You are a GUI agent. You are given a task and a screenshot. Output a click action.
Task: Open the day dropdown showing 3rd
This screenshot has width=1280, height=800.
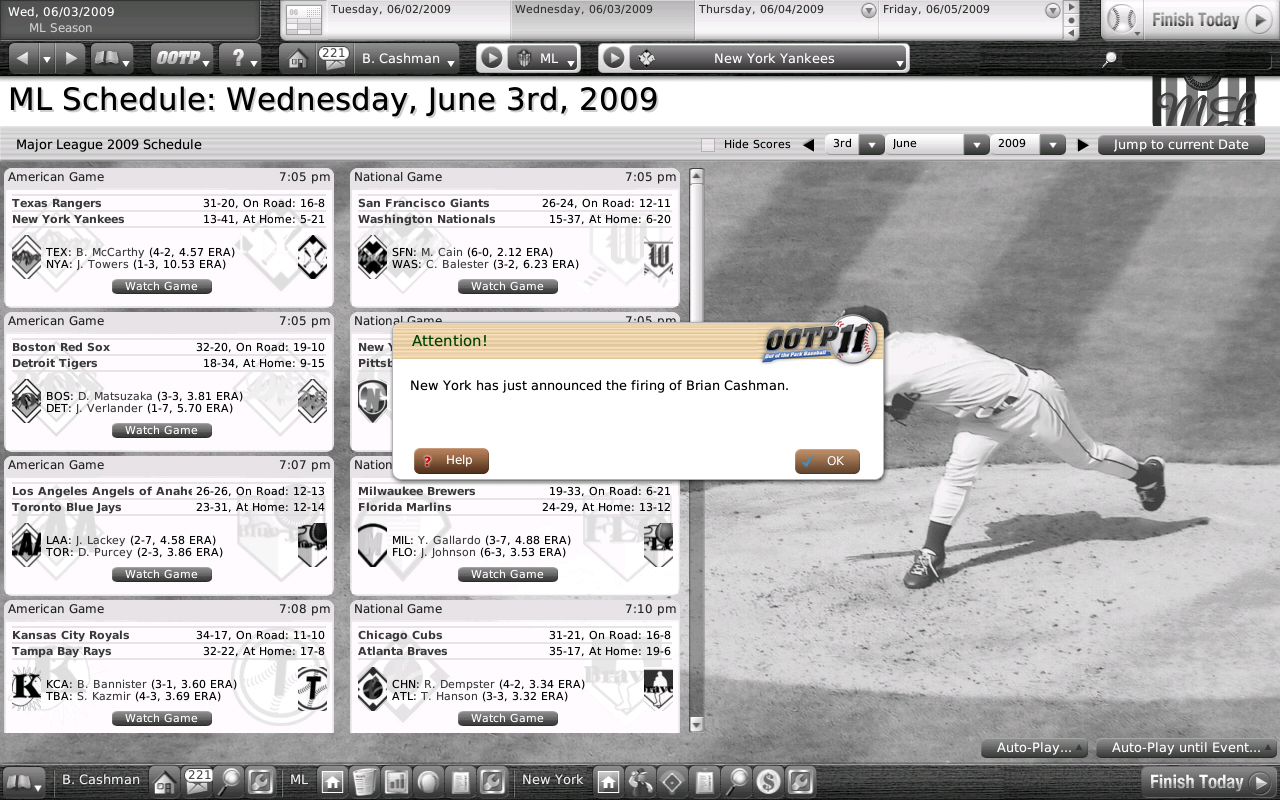tap(856, 144)
